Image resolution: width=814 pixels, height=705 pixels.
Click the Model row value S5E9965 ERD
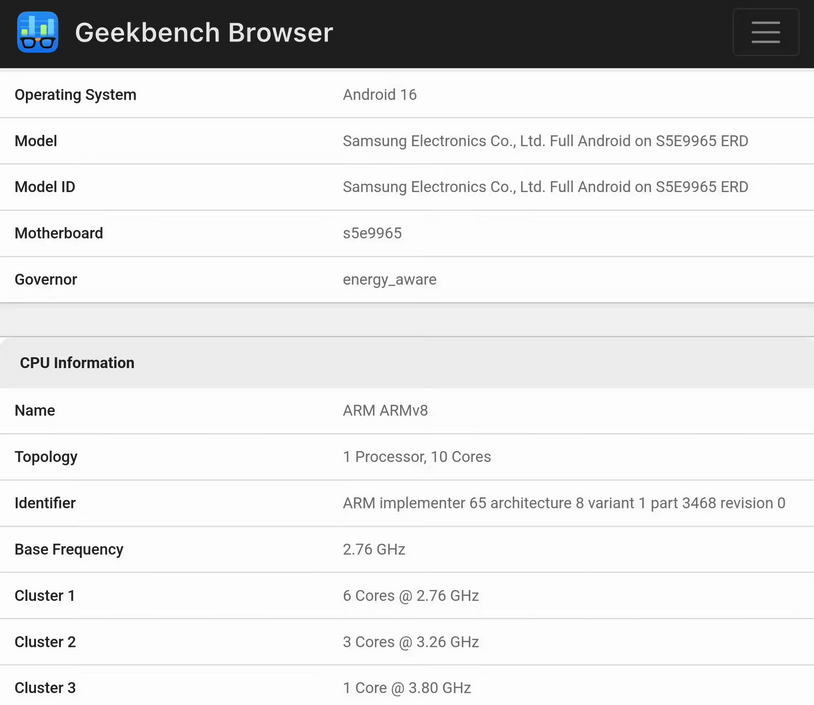tap(545, 140)
